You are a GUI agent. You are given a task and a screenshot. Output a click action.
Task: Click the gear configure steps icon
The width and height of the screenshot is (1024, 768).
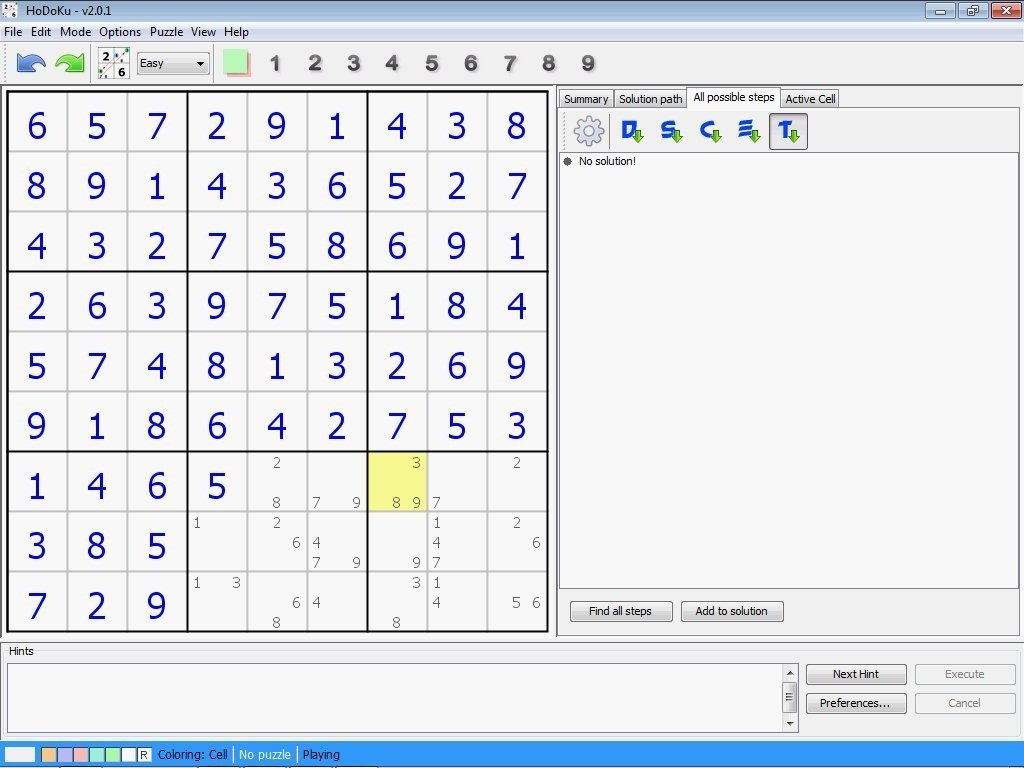tap(588, 131)
